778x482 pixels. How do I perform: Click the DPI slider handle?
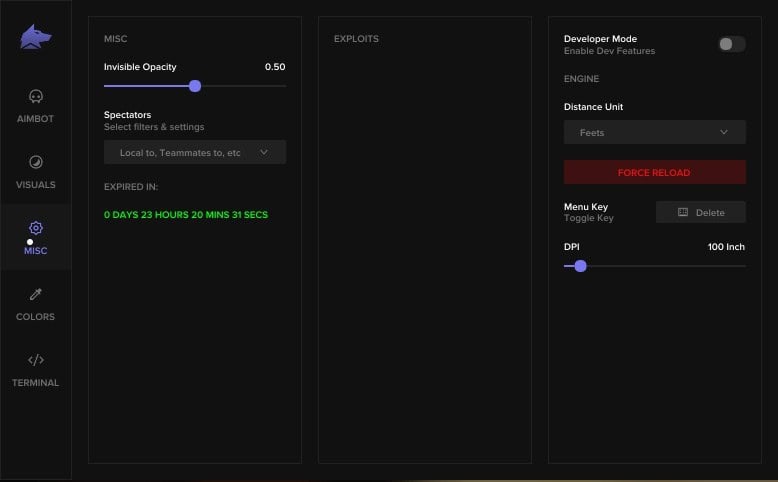click(580, 266)
